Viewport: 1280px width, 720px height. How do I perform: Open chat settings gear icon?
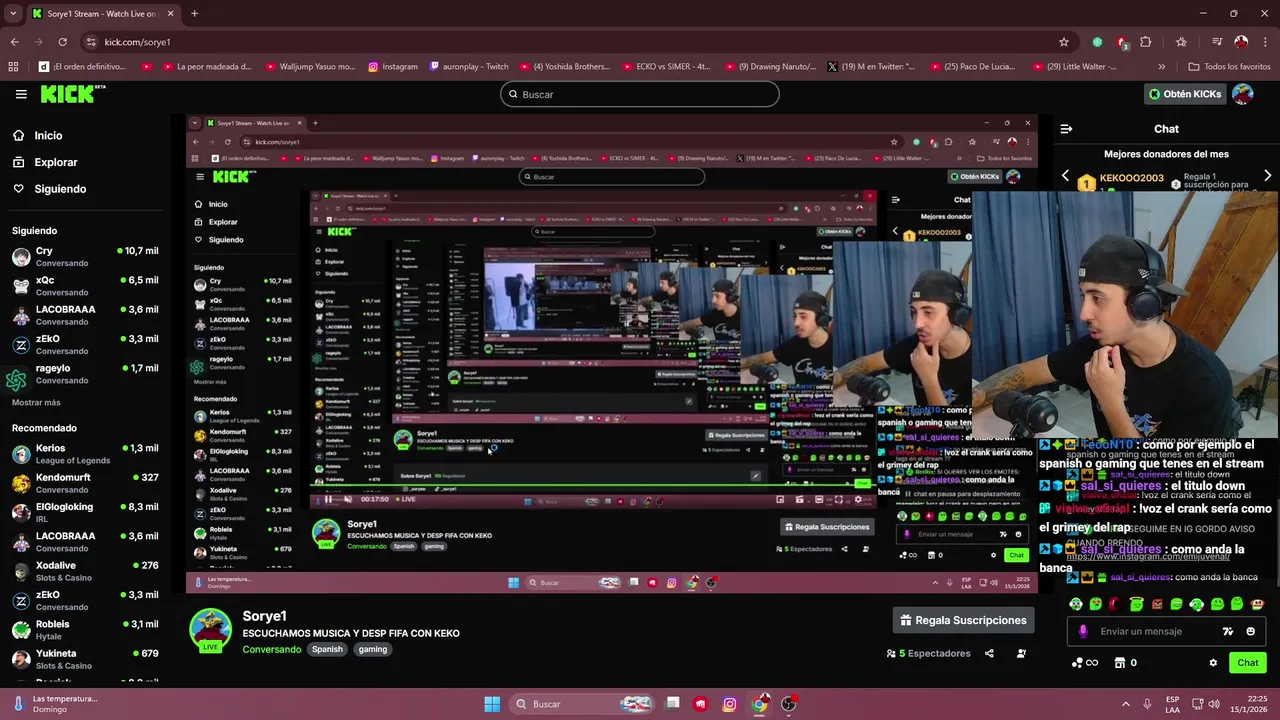[x=1213, y=662]
